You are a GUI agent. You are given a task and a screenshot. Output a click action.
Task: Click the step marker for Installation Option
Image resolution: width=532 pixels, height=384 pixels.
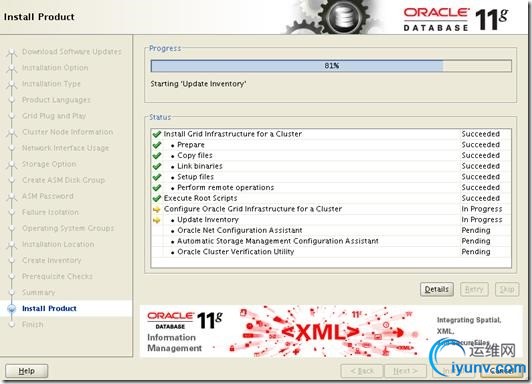[x=12, y=68]
